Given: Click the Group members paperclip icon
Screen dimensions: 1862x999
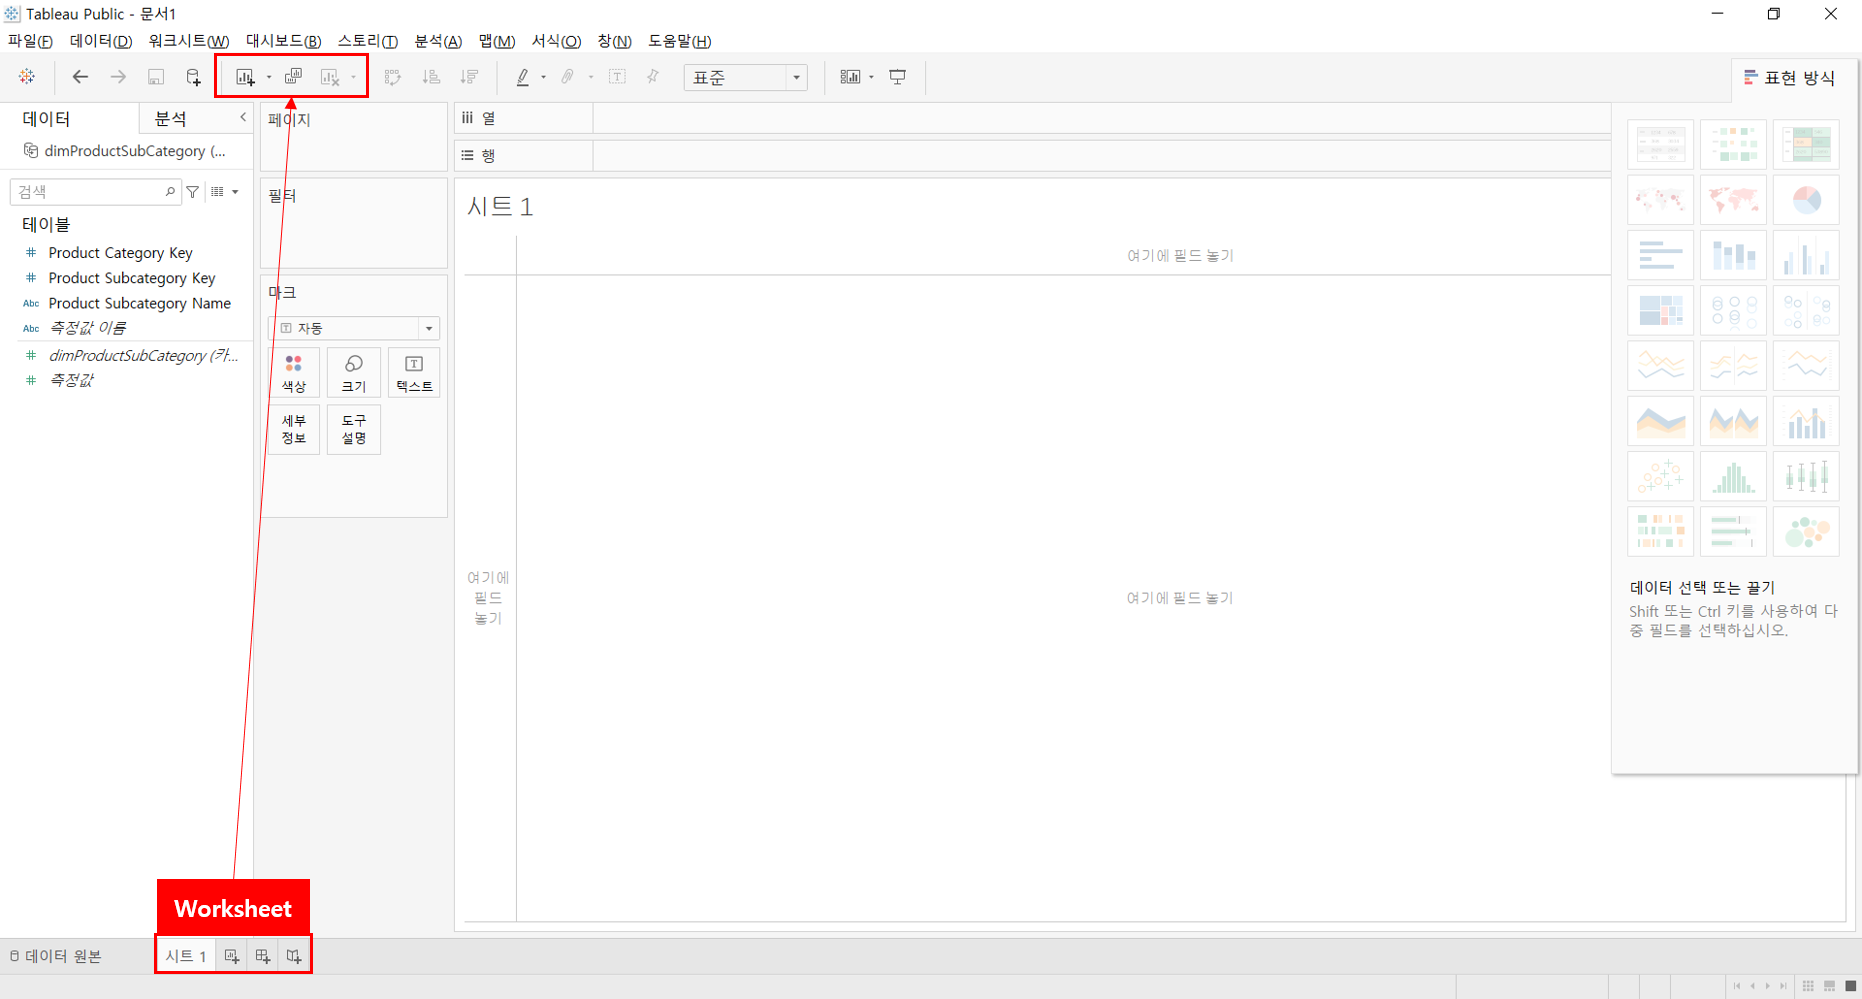Looking at the screenshot, I should tap(568, 77).
